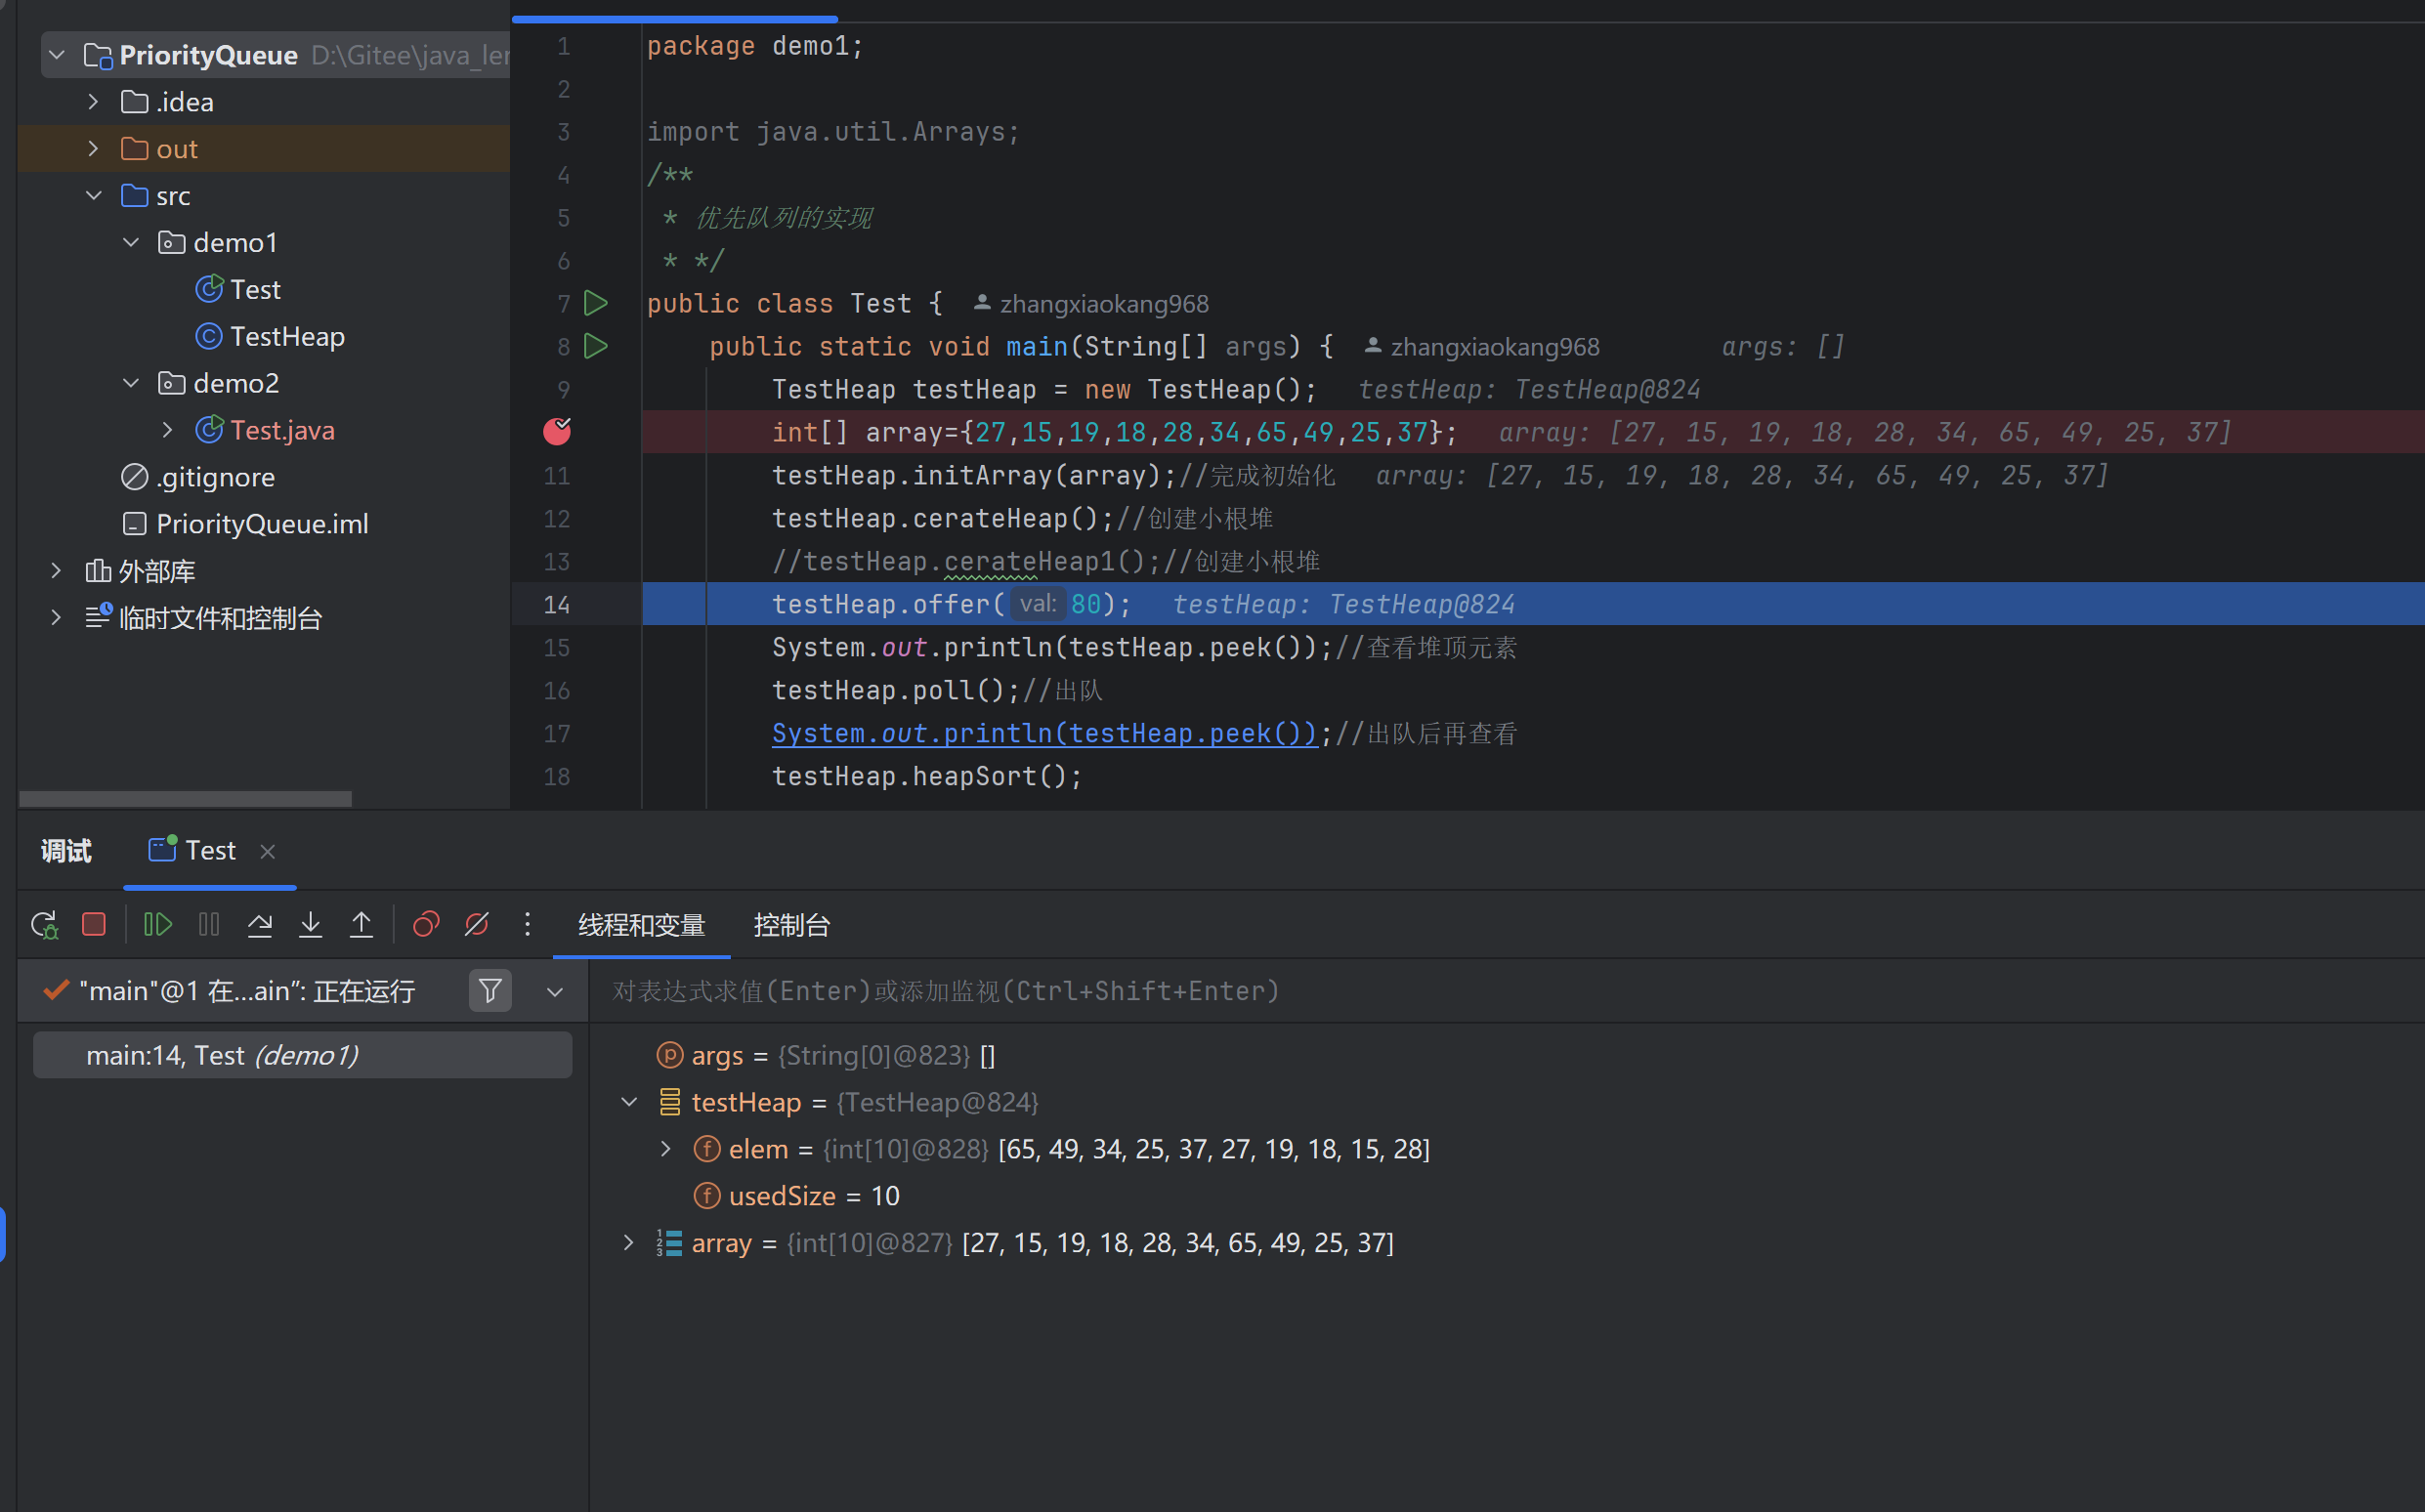Step out of current method
Screen dimensions: 2425x1512
point(361,924)
